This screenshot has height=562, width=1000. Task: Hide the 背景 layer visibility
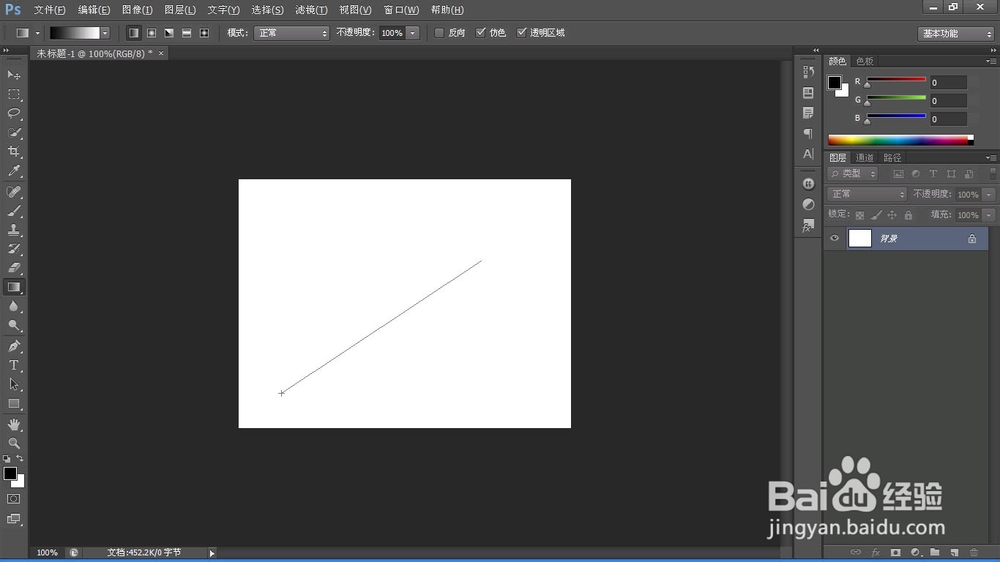click(x=834, y=238)
